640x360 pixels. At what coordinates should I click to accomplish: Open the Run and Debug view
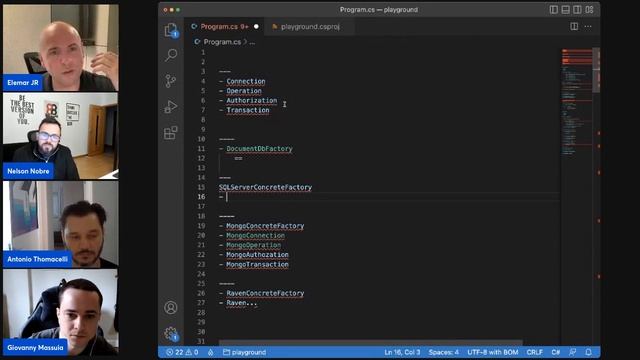point(171,107)
